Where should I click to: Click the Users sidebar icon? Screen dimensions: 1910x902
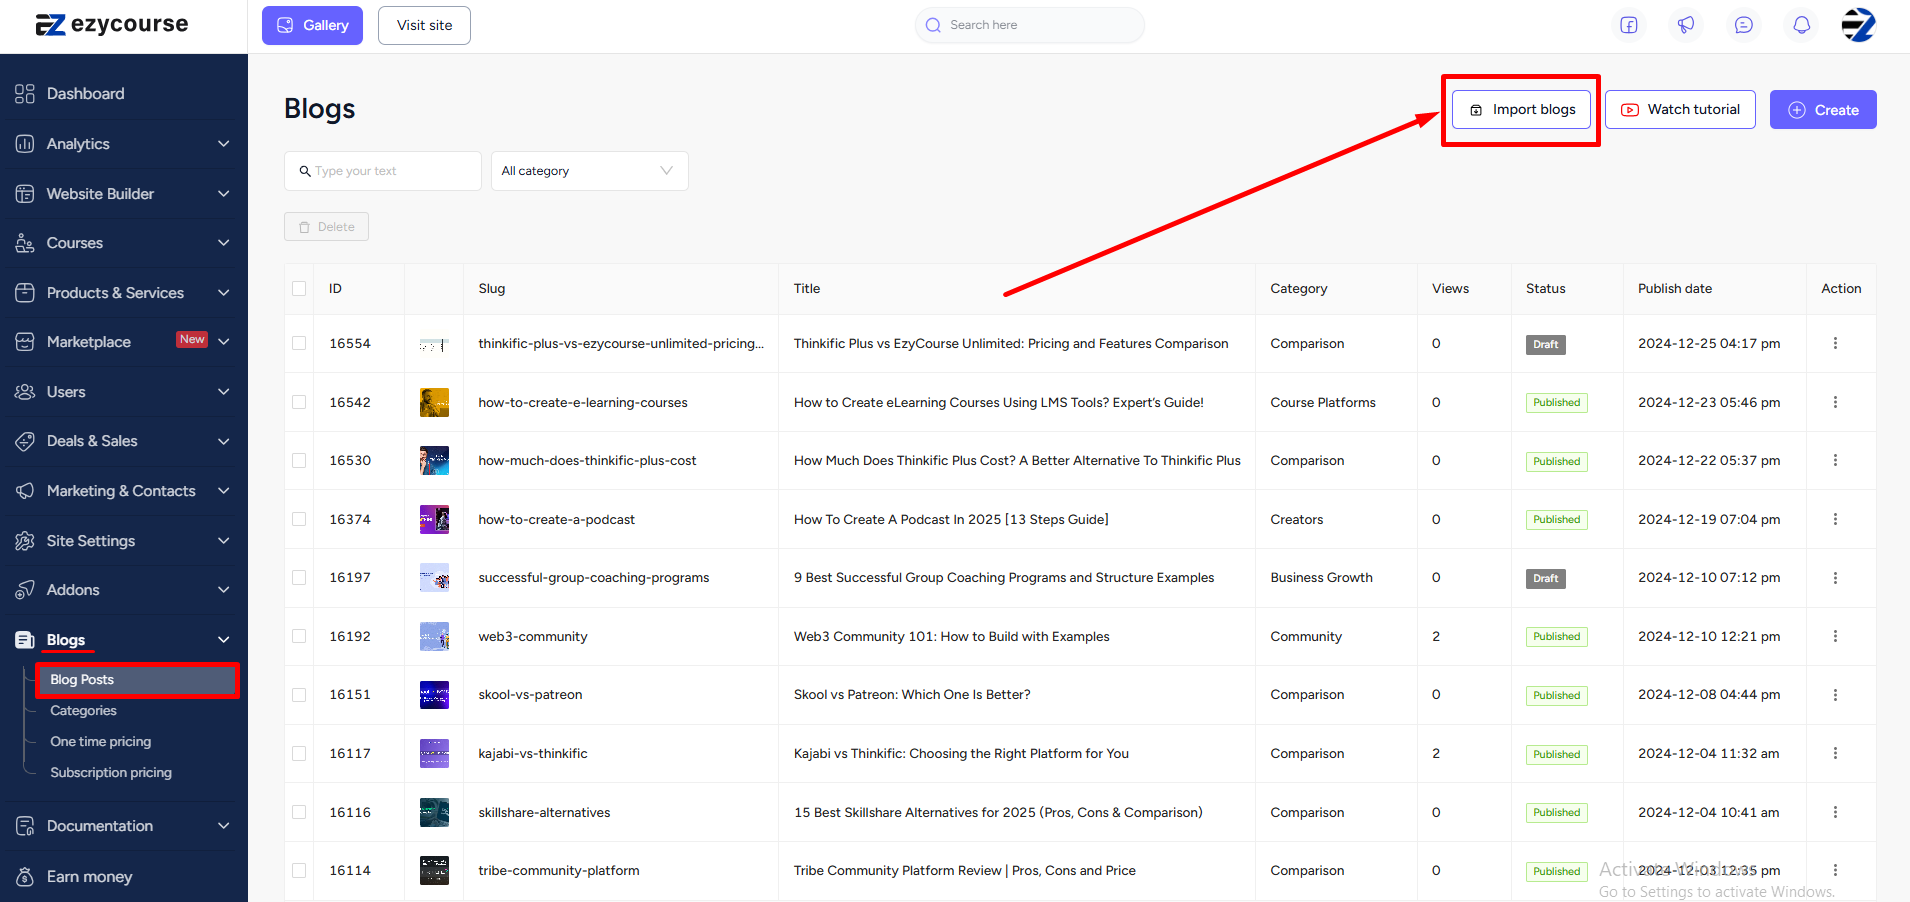coord(25,392)
